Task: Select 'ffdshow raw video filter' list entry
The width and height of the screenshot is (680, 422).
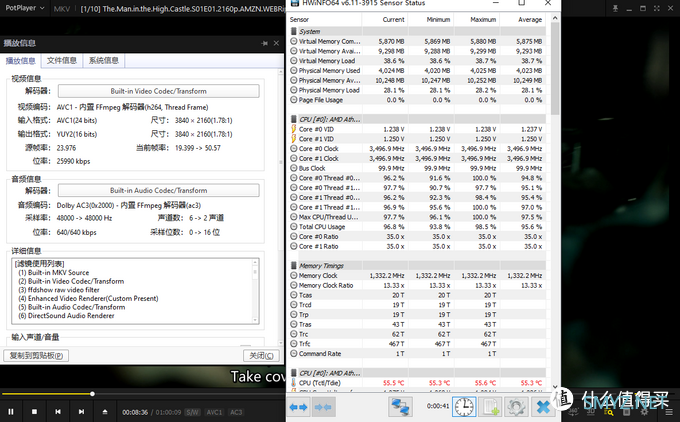Action: [x=59, y=290]
